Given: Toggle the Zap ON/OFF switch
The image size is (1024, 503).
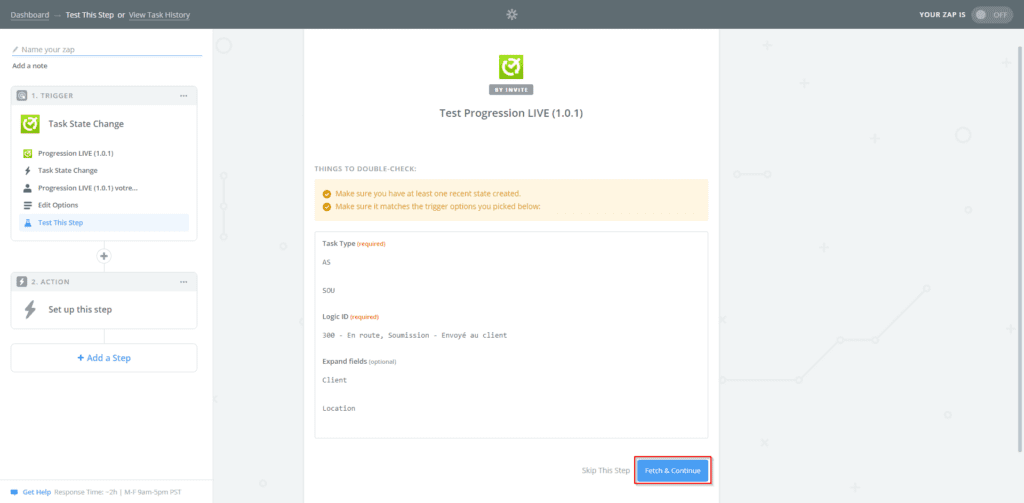Looking at the screenshot, I should point(991,14).
